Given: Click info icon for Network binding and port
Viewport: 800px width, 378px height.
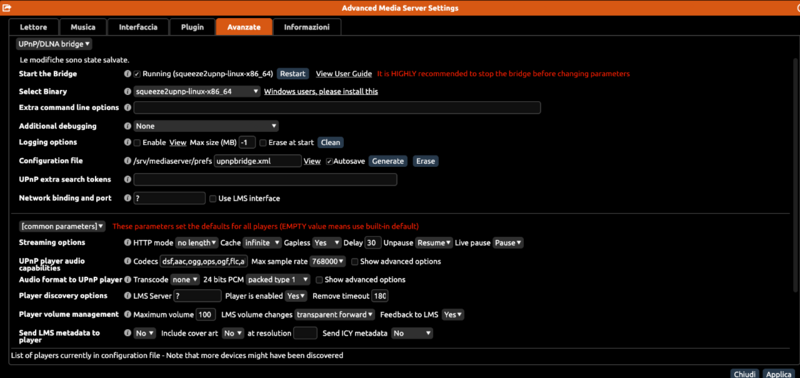Looking at the screenshot, I should tap(128, 198).
